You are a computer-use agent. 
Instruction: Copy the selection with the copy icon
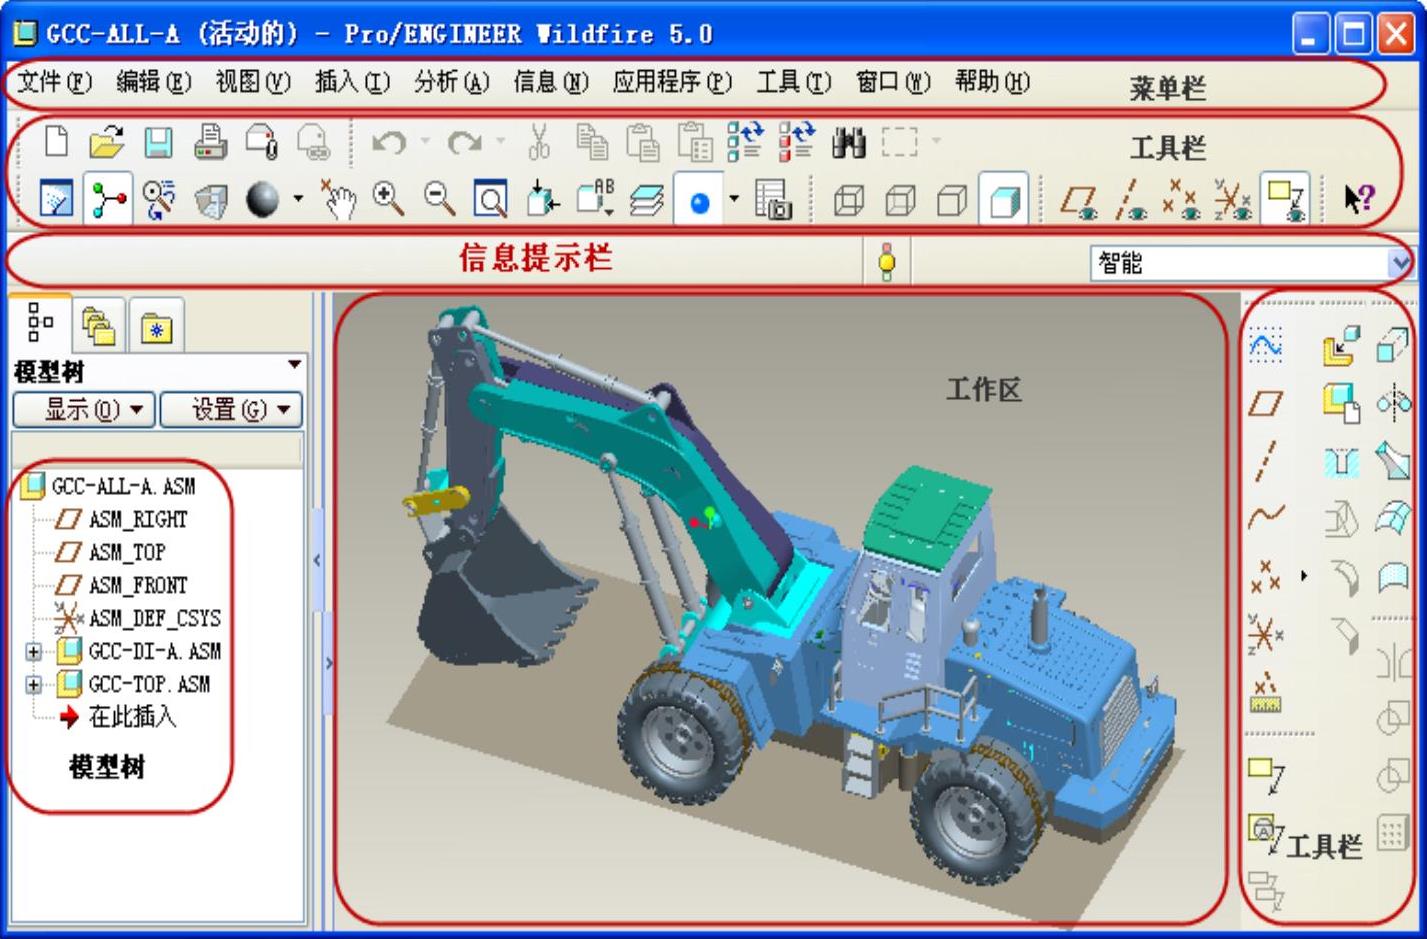(x=592, y=142)
